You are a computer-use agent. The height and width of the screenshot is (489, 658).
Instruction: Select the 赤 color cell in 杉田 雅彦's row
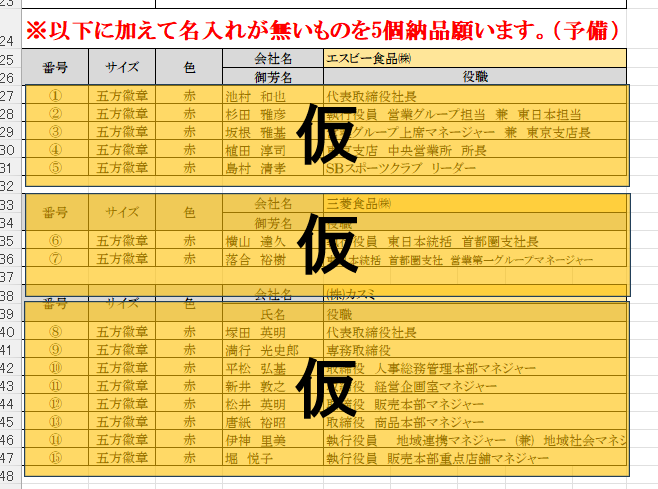click(x=189, y=114)
